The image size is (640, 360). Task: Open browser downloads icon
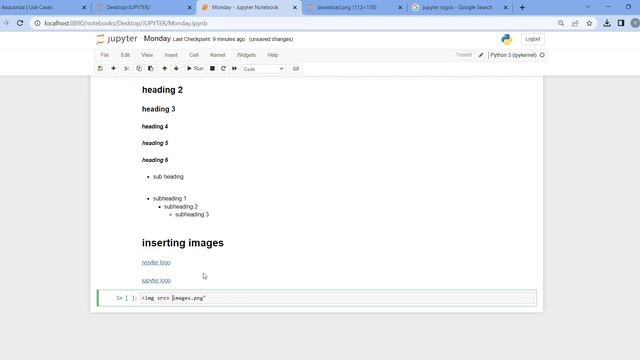coord(607,24)
